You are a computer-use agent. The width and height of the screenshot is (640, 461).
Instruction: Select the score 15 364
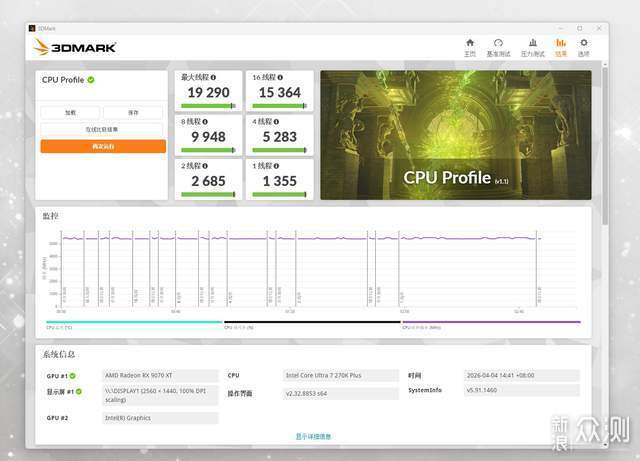(x=280, y=93)
